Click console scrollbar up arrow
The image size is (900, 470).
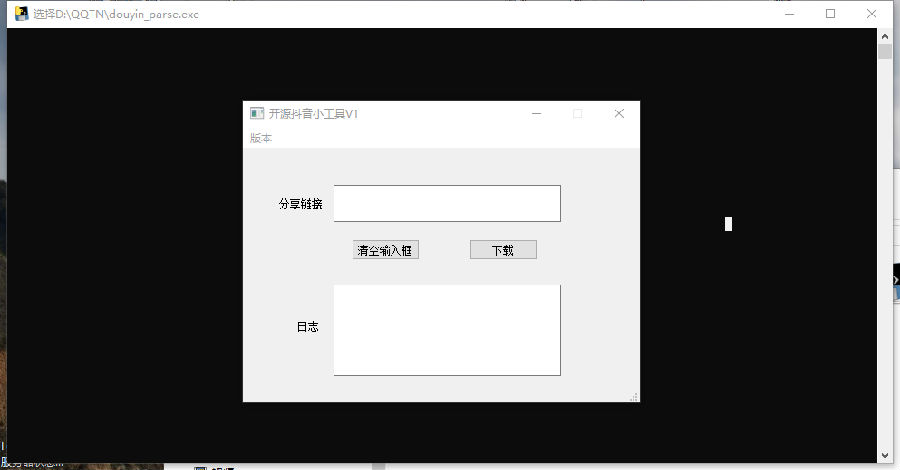885,36
